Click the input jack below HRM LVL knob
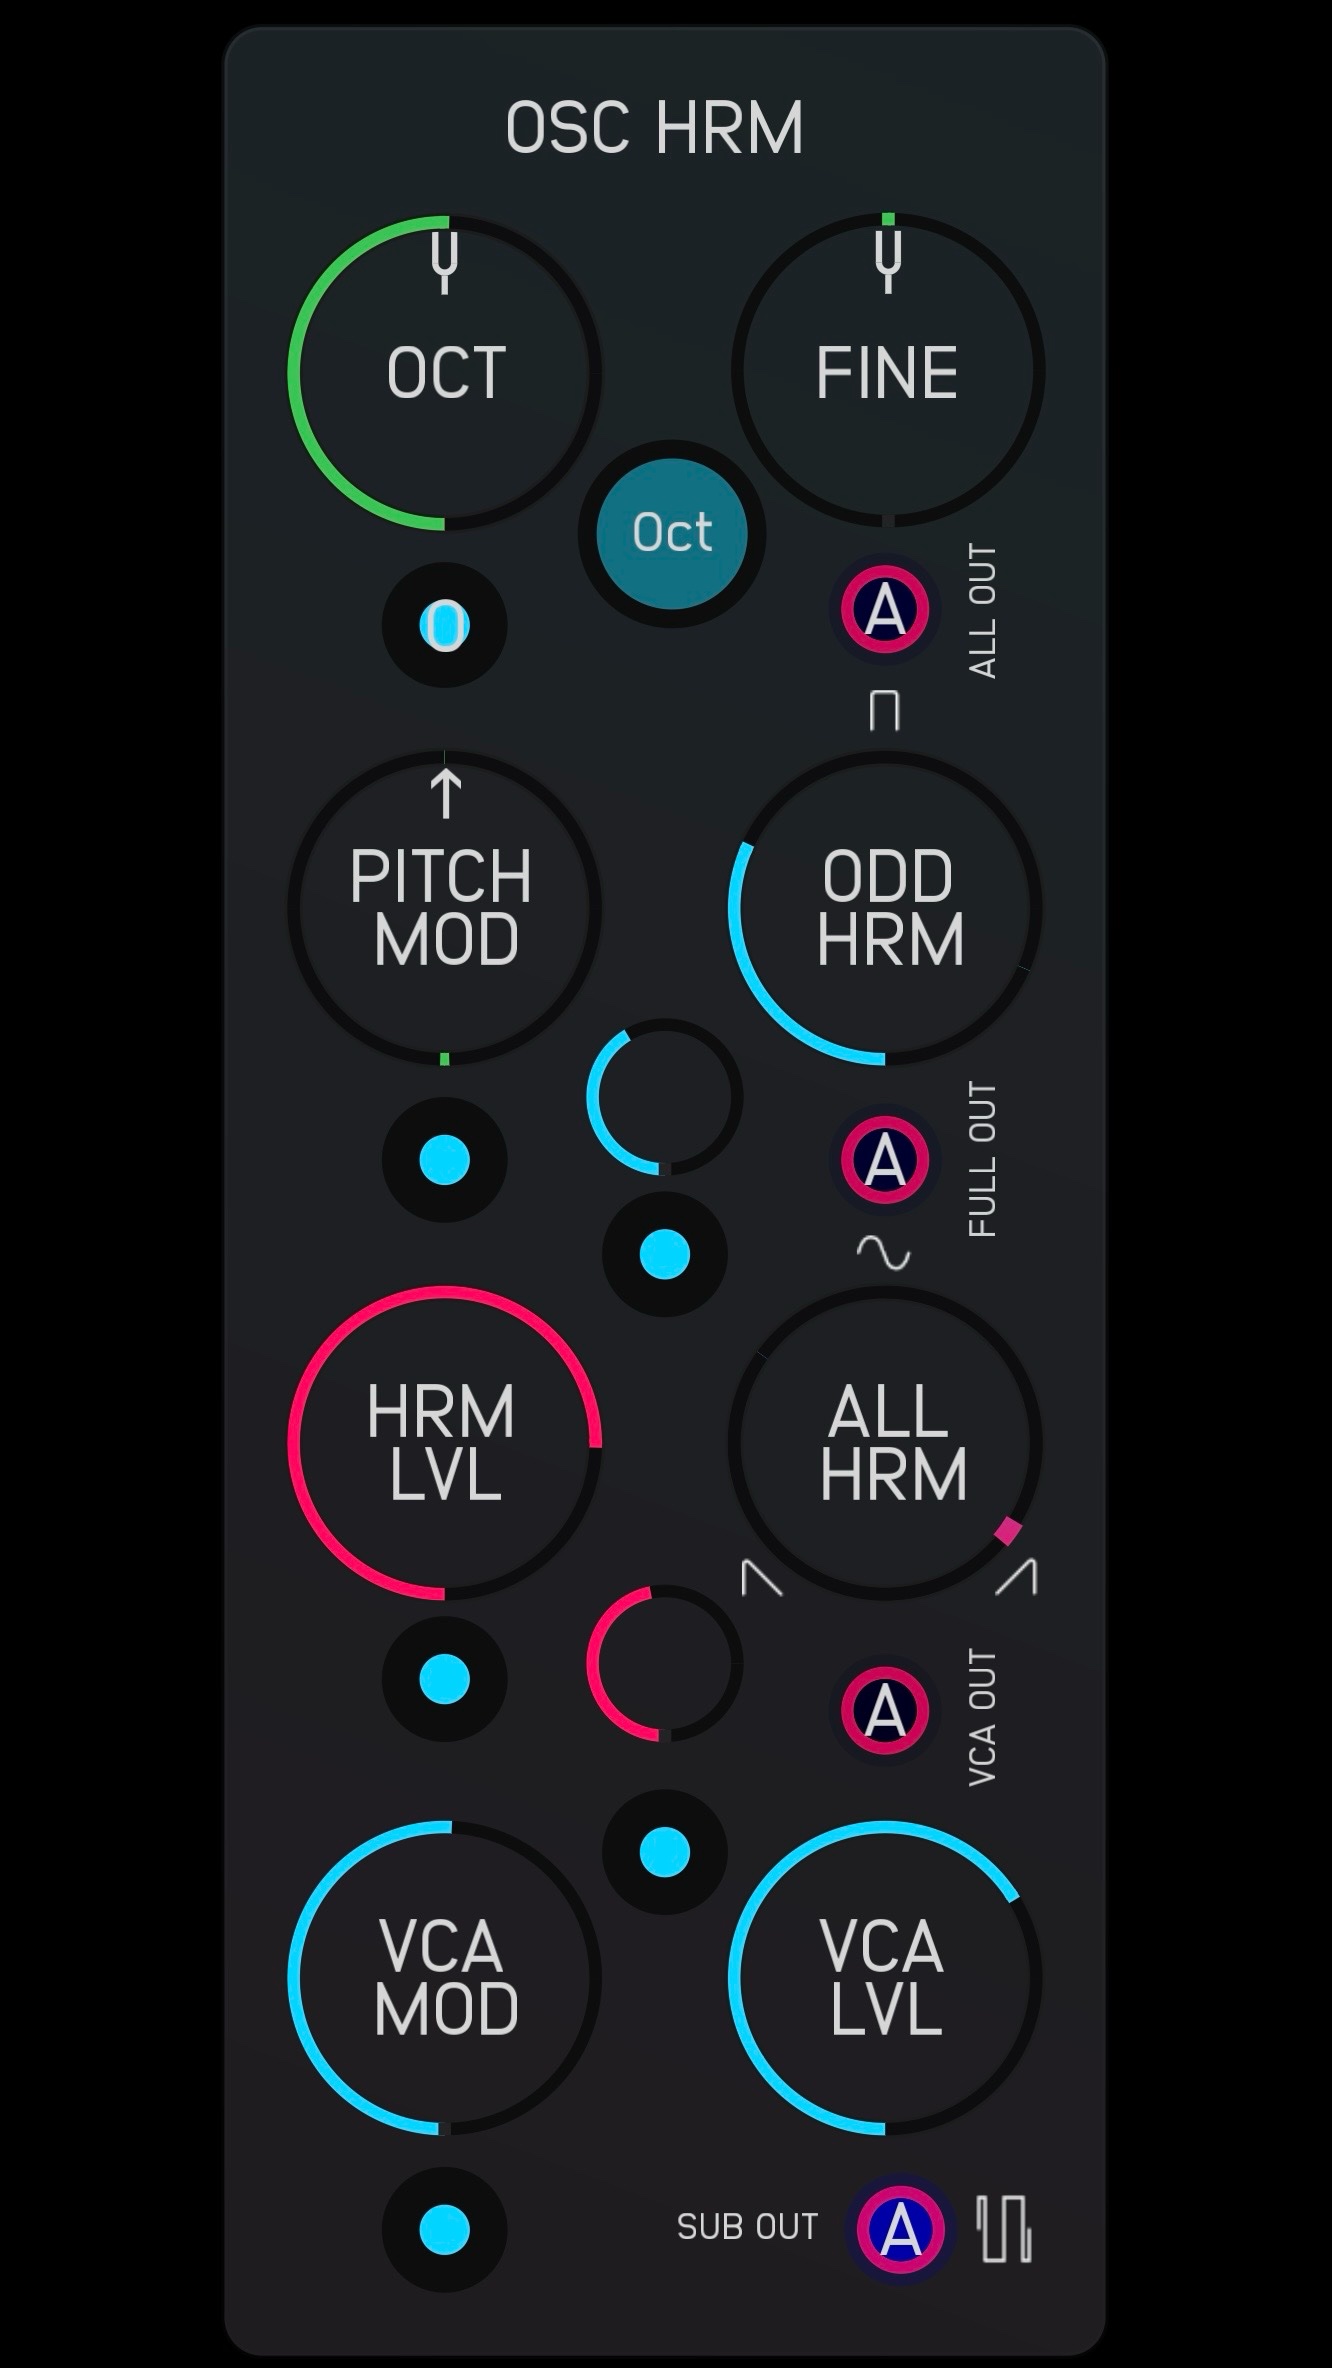Screen dimensions: 1332x2368 tap(445, 1679)
